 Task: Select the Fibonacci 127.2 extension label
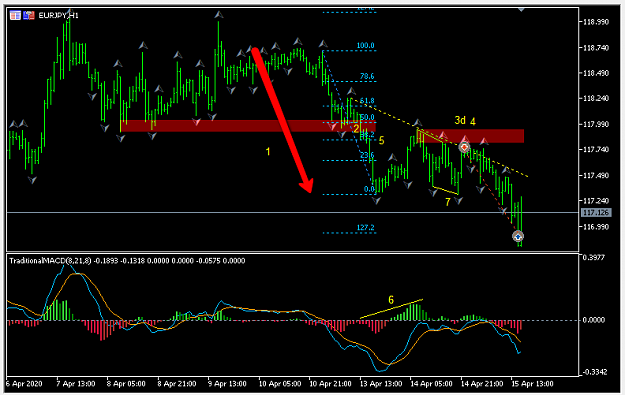(365, 228)
